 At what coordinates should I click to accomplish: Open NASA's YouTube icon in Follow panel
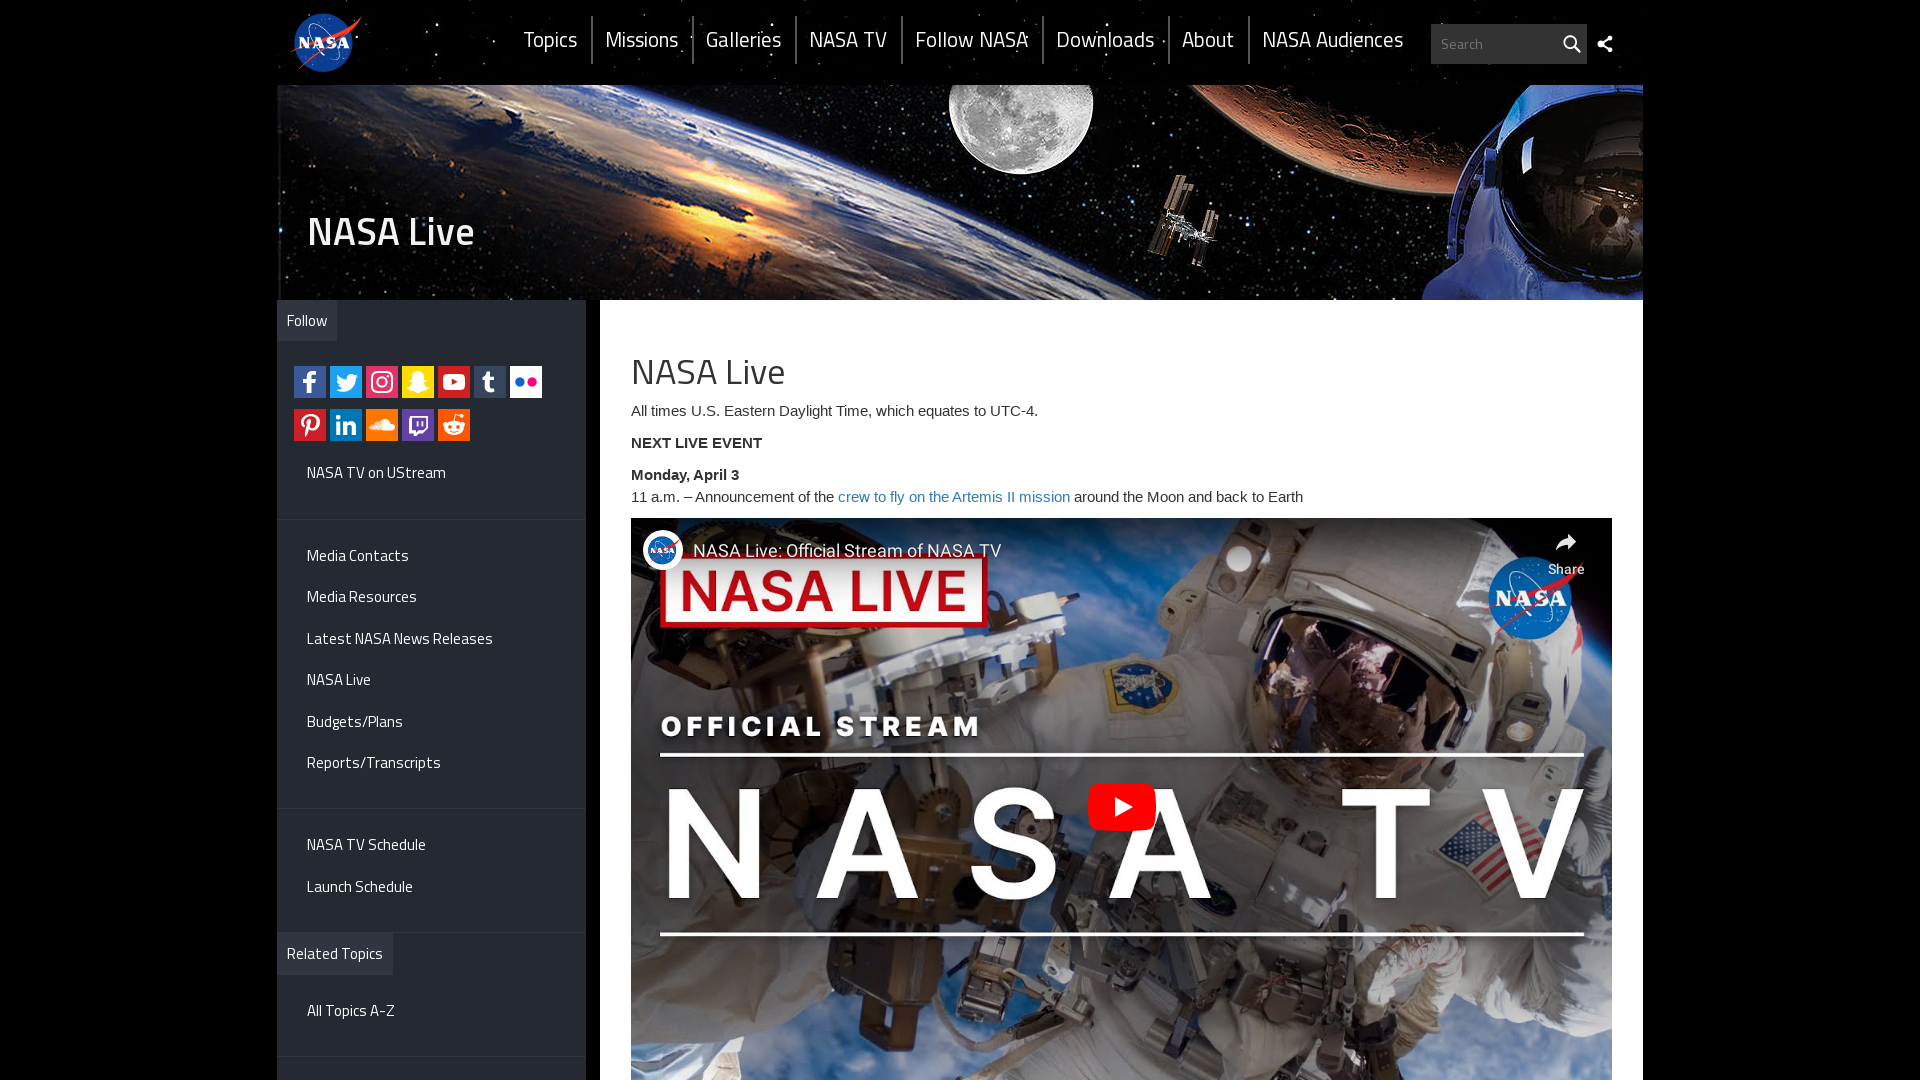point(454,382)
